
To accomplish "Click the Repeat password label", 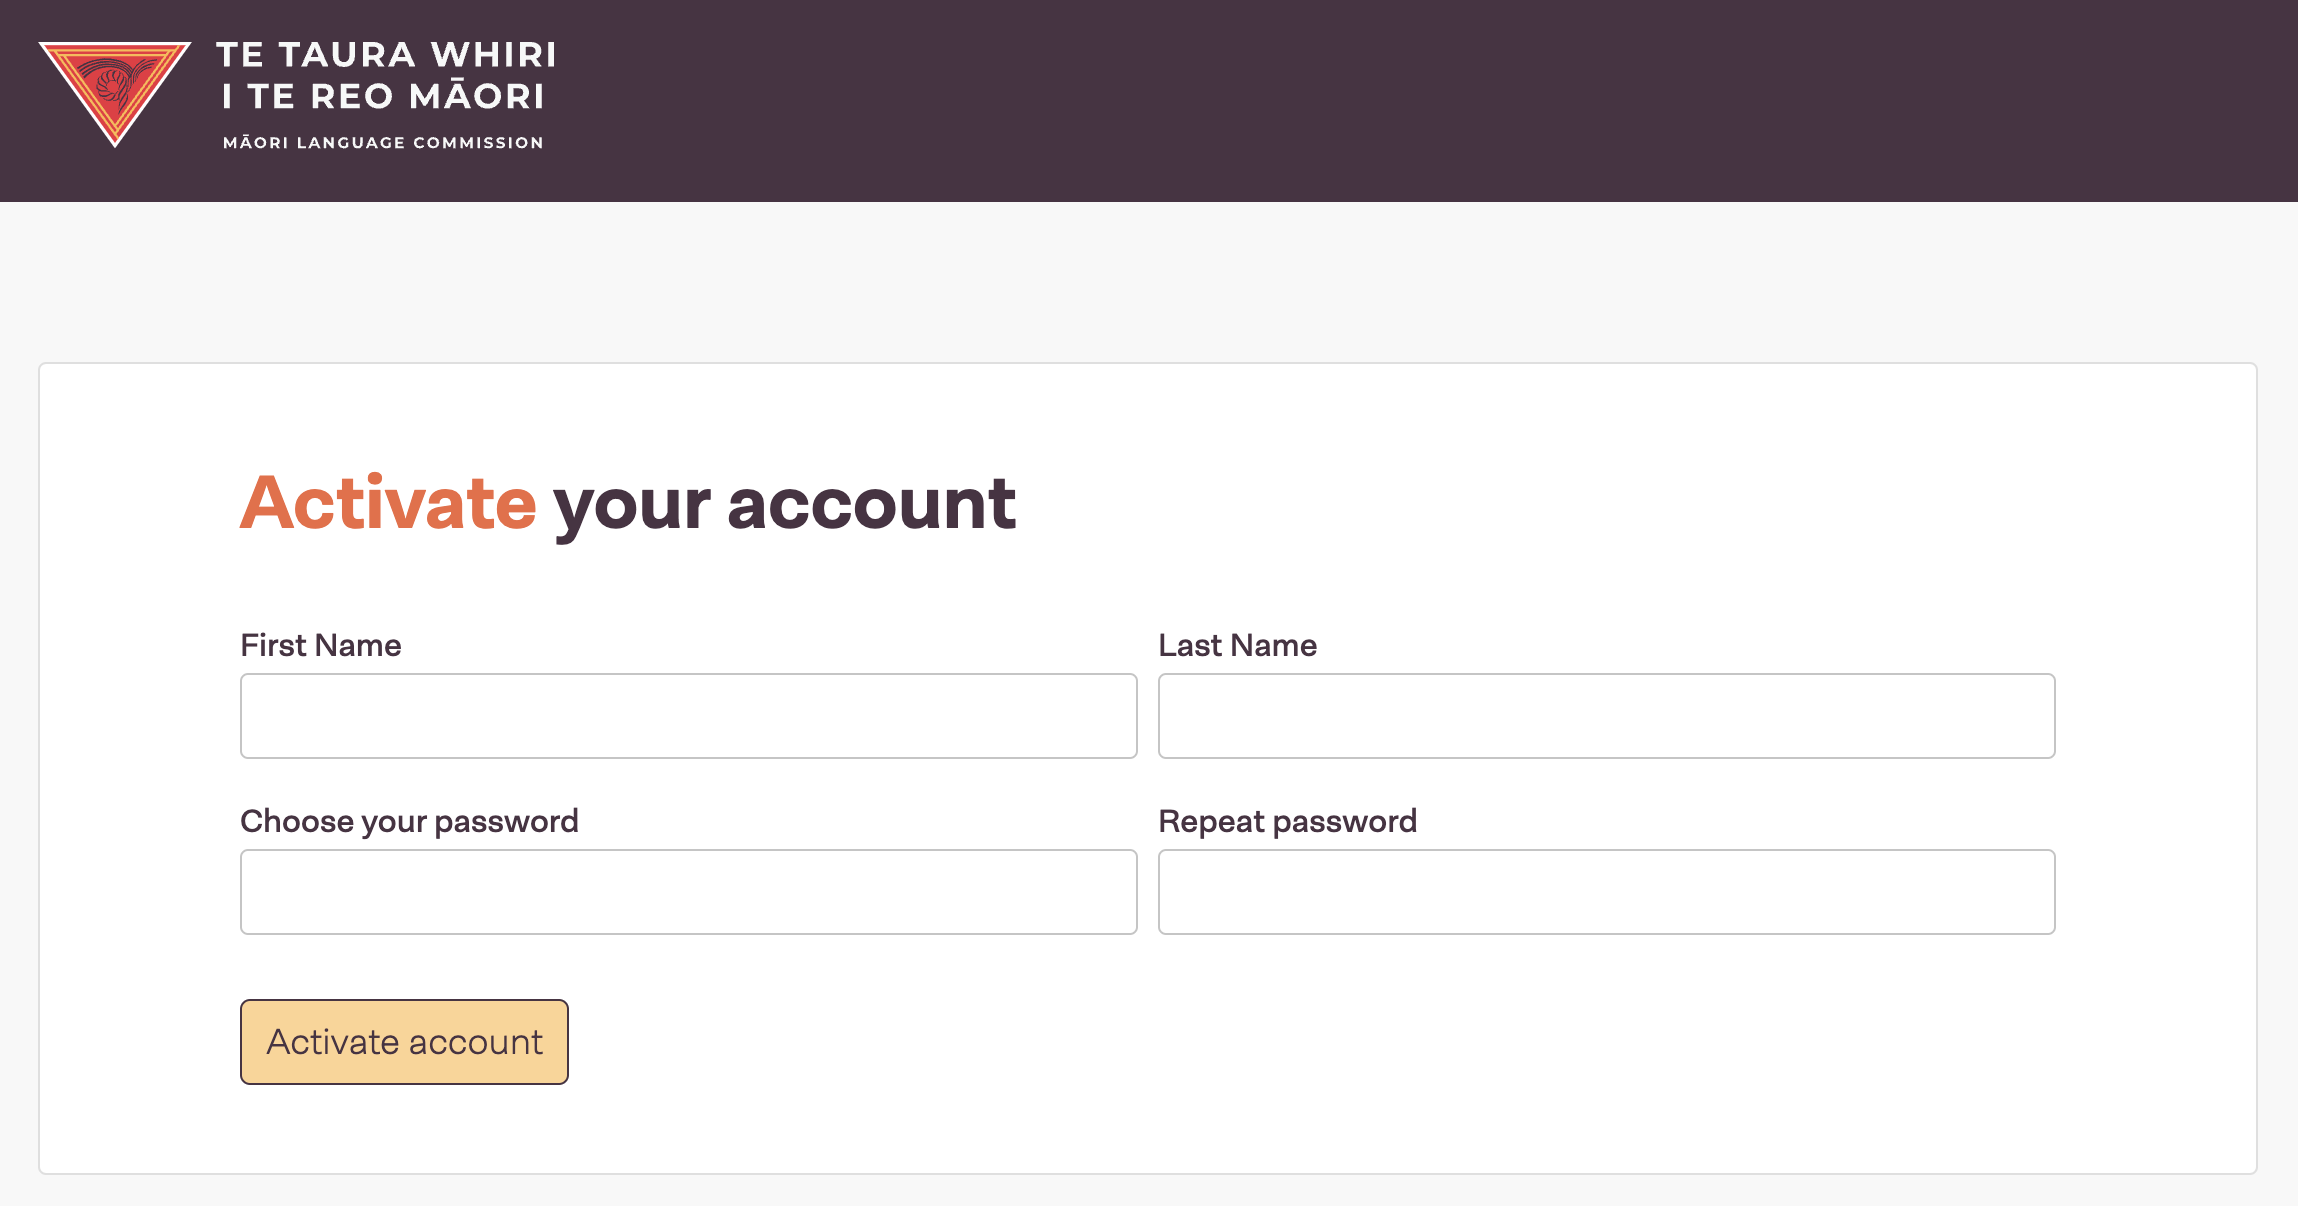I will click(1287, 821).
